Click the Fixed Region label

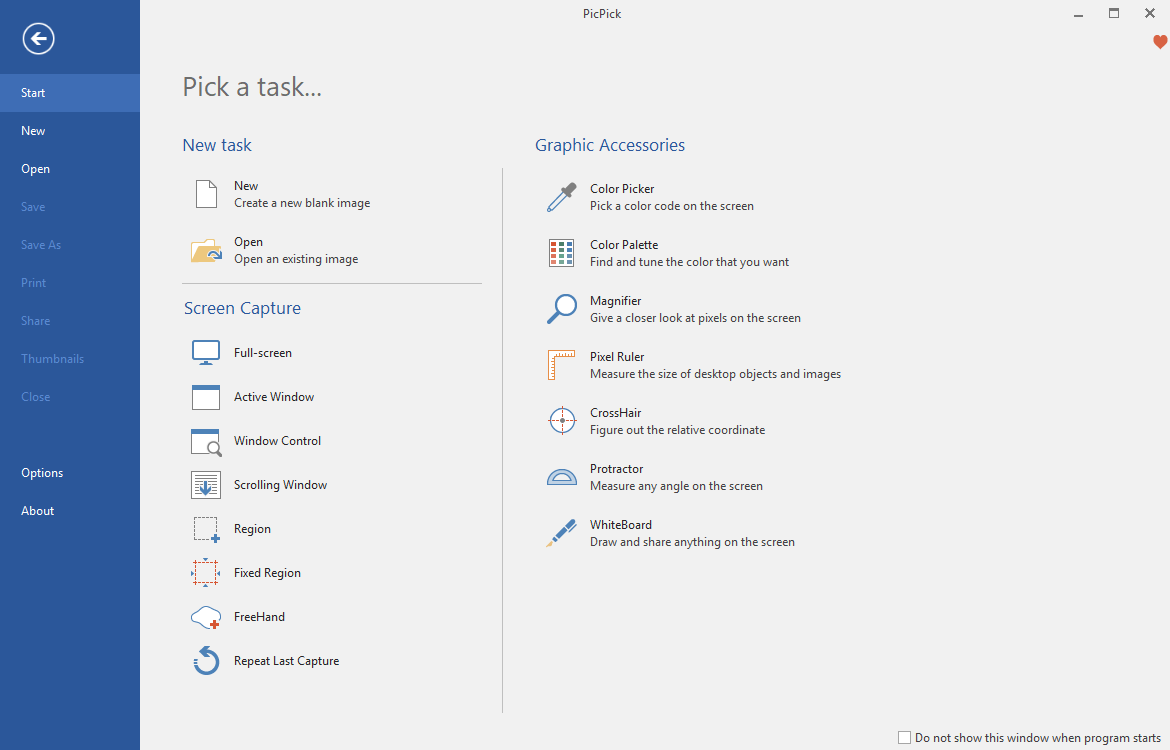click(267, 573)
